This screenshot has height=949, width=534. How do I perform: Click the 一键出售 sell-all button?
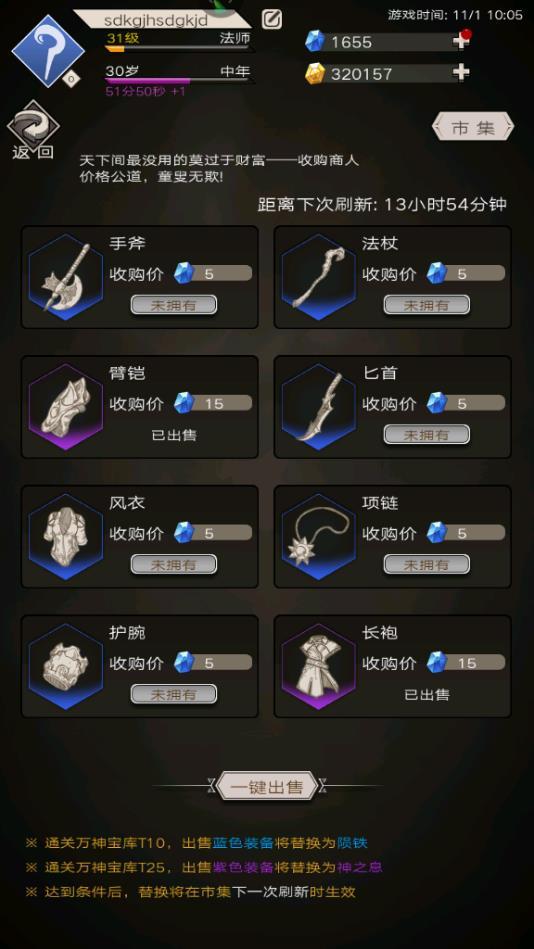(x=267, y=787)
